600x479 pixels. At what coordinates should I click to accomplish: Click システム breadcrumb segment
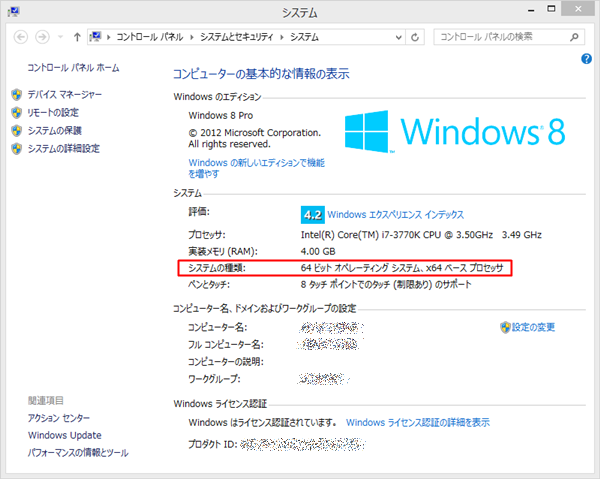coord(304,37)
